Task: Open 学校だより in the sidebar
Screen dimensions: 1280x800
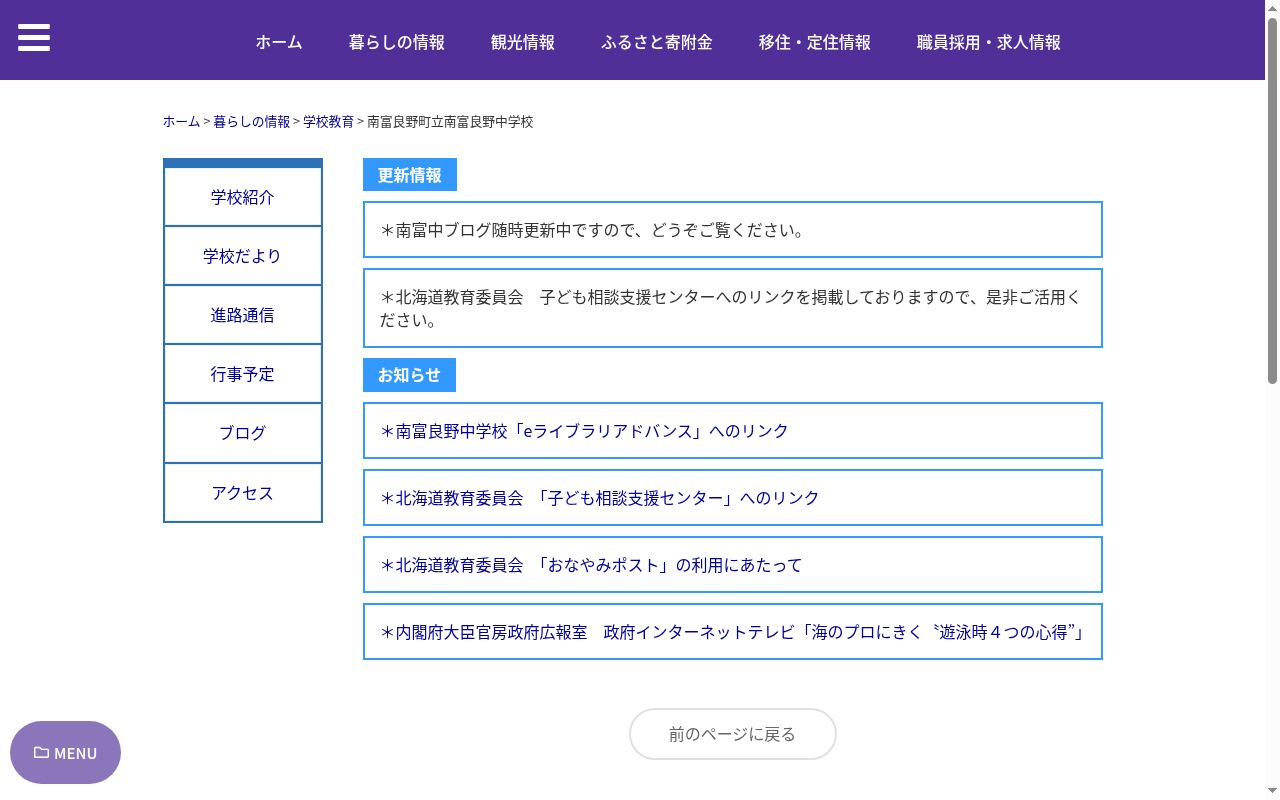Action: [243, 256]
